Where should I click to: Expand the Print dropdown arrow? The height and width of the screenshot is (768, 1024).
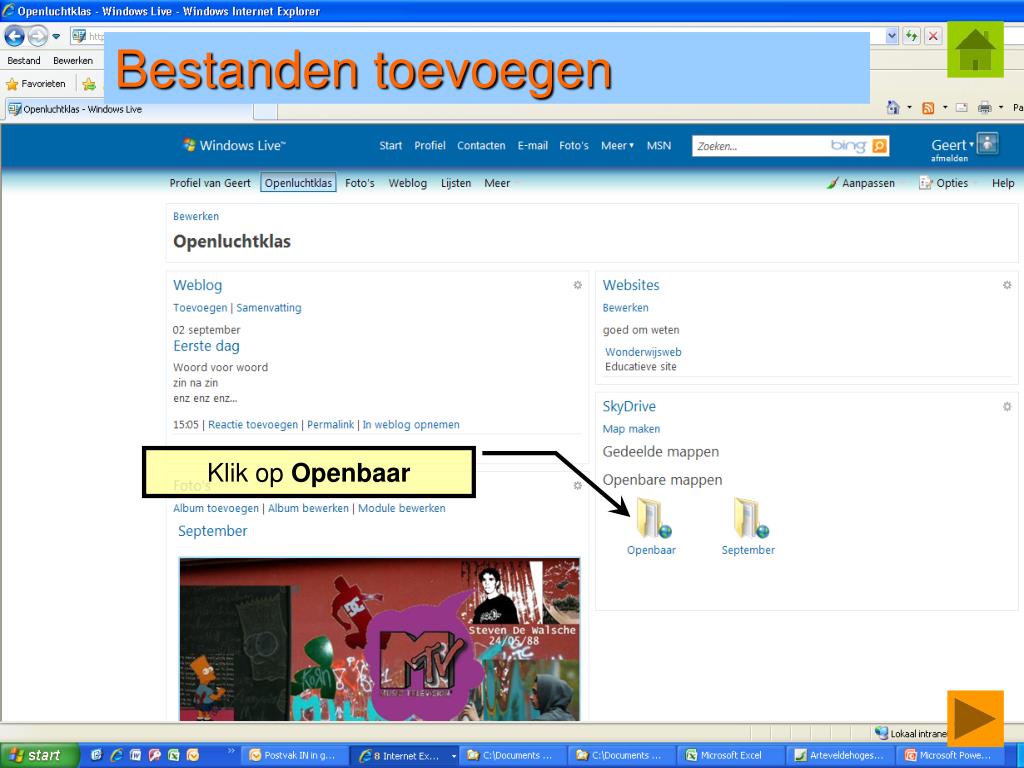(x=1000, y=108)
